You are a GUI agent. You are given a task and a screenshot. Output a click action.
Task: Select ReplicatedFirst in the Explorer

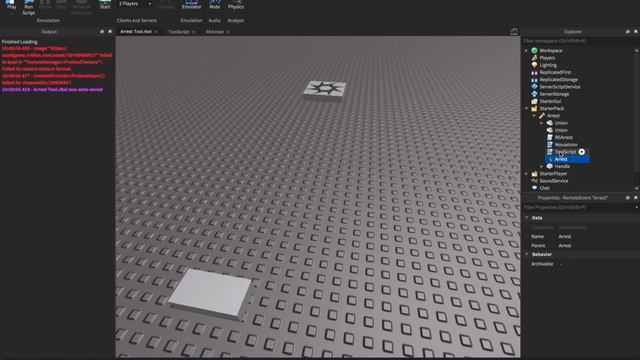pos(555,72)
